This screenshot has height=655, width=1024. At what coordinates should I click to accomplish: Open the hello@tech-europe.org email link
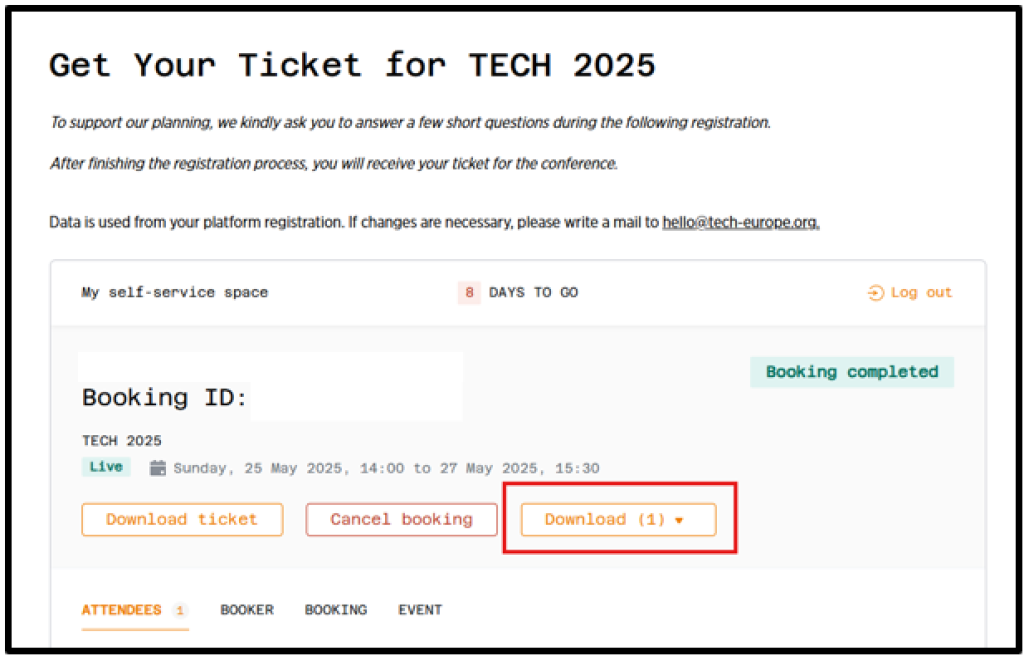pos(740,222)
